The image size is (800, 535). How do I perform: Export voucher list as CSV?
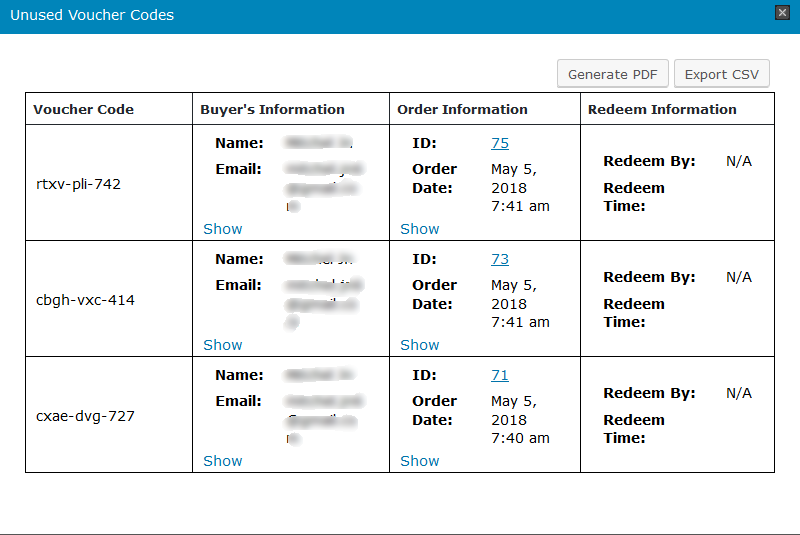click(721, 75)
